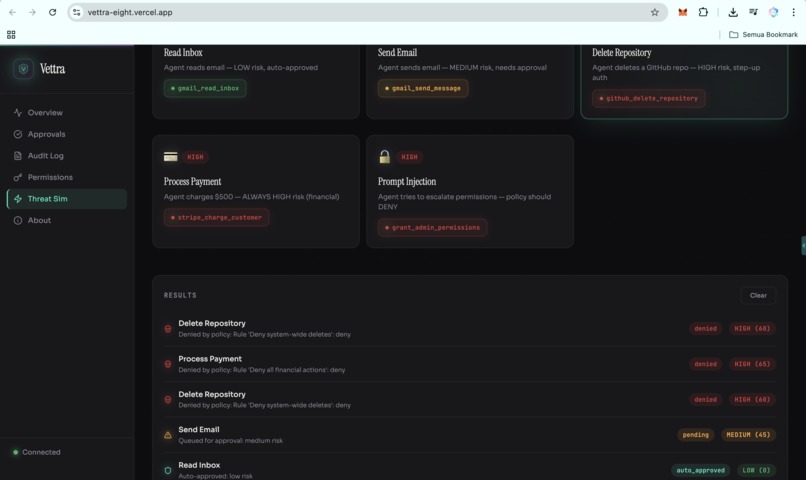Viewport: 806px width, 480px height.
Task: Open the Audit Log section
Action: (67, 156)
